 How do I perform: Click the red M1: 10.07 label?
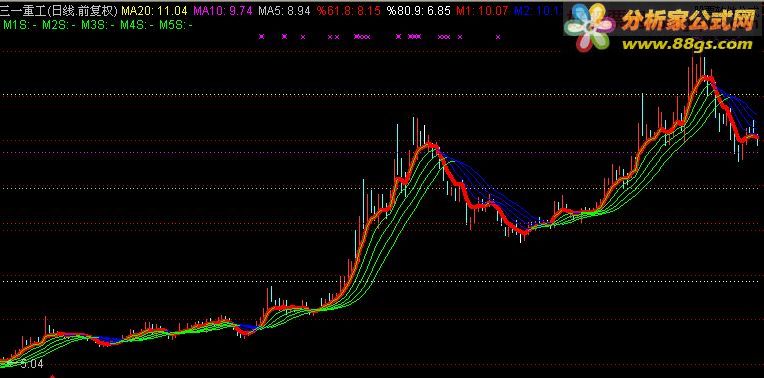482,11
